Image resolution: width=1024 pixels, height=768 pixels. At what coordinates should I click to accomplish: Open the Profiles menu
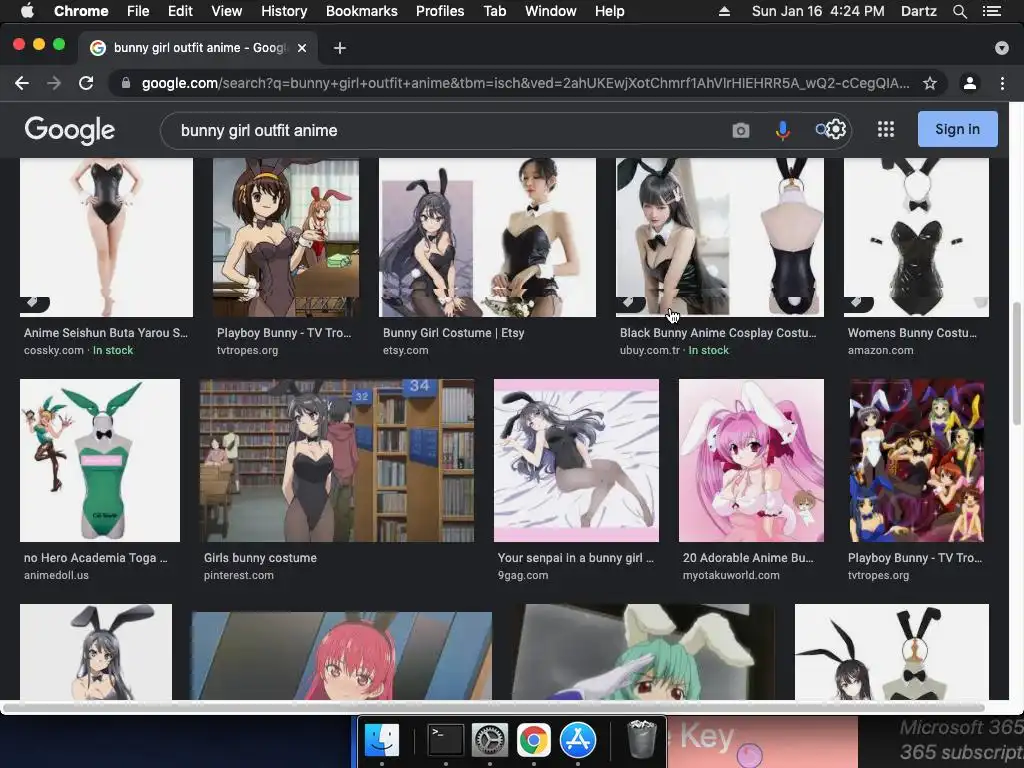440,11
